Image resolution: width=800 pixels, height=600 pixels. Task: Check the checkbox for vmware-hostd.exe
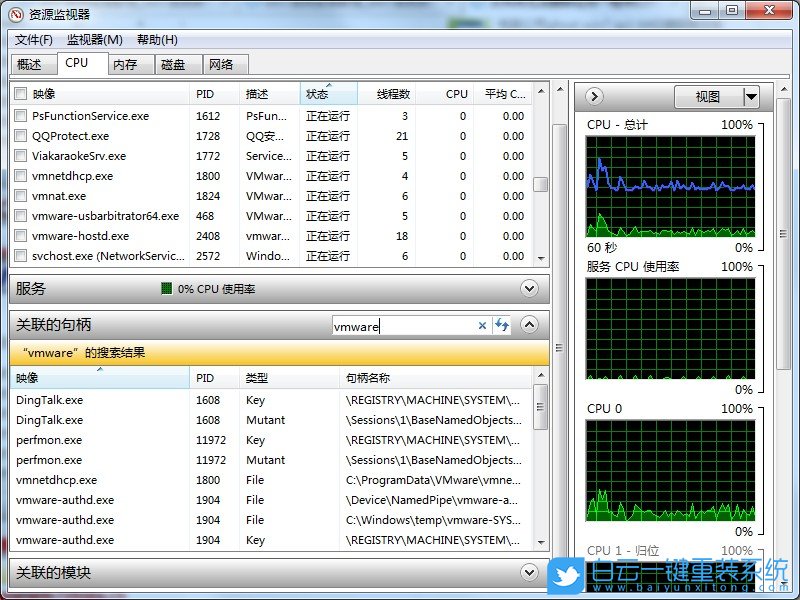[20, 236]
